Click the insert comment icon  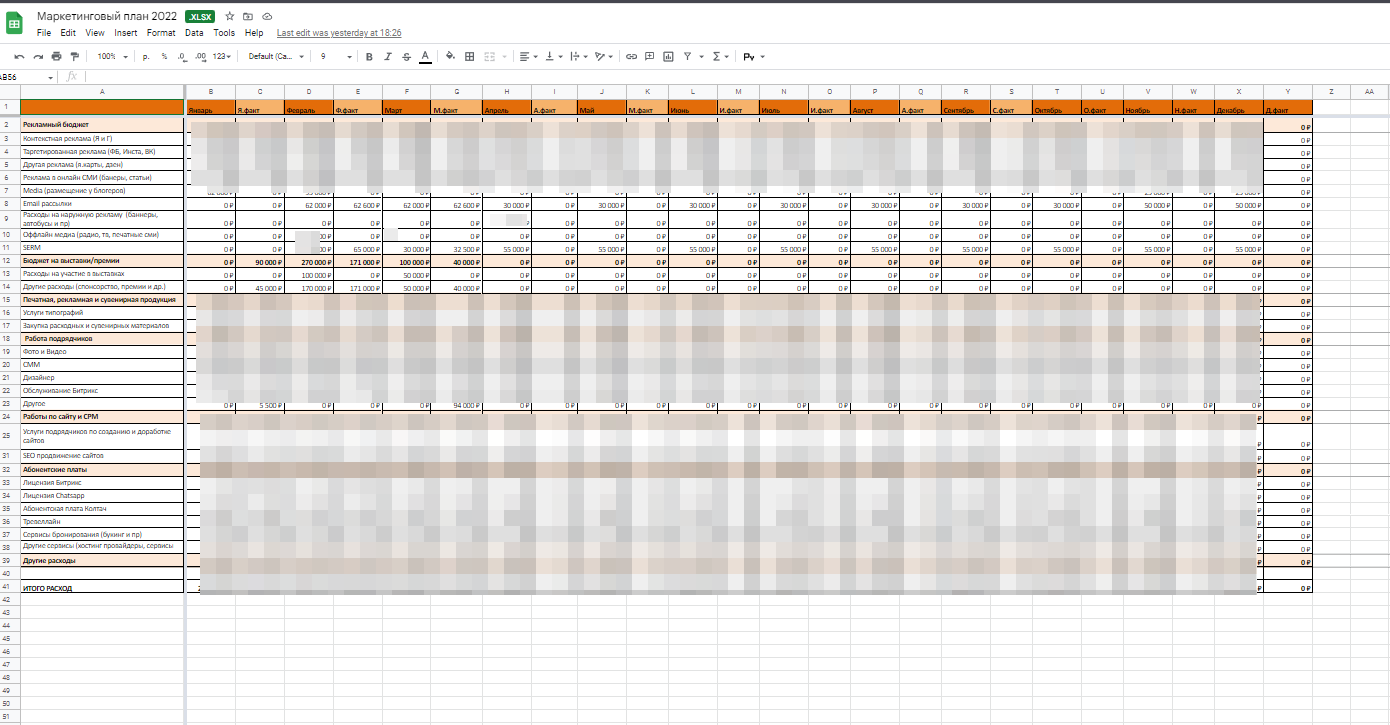point(650,57)
